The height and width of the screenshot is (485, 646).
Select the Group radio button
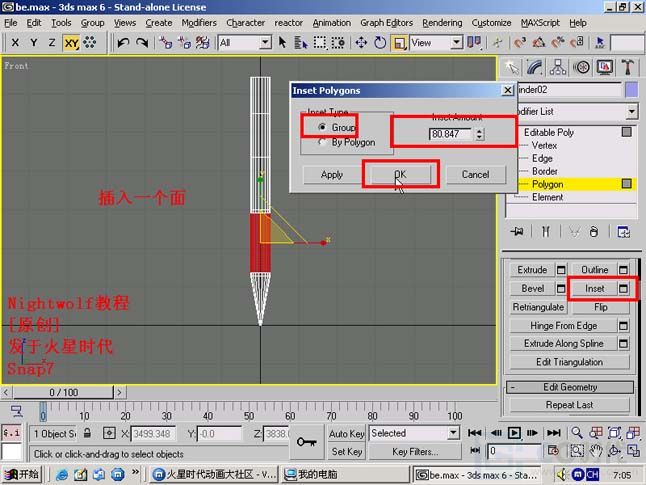pyautogui.click(x=322, y=127)
